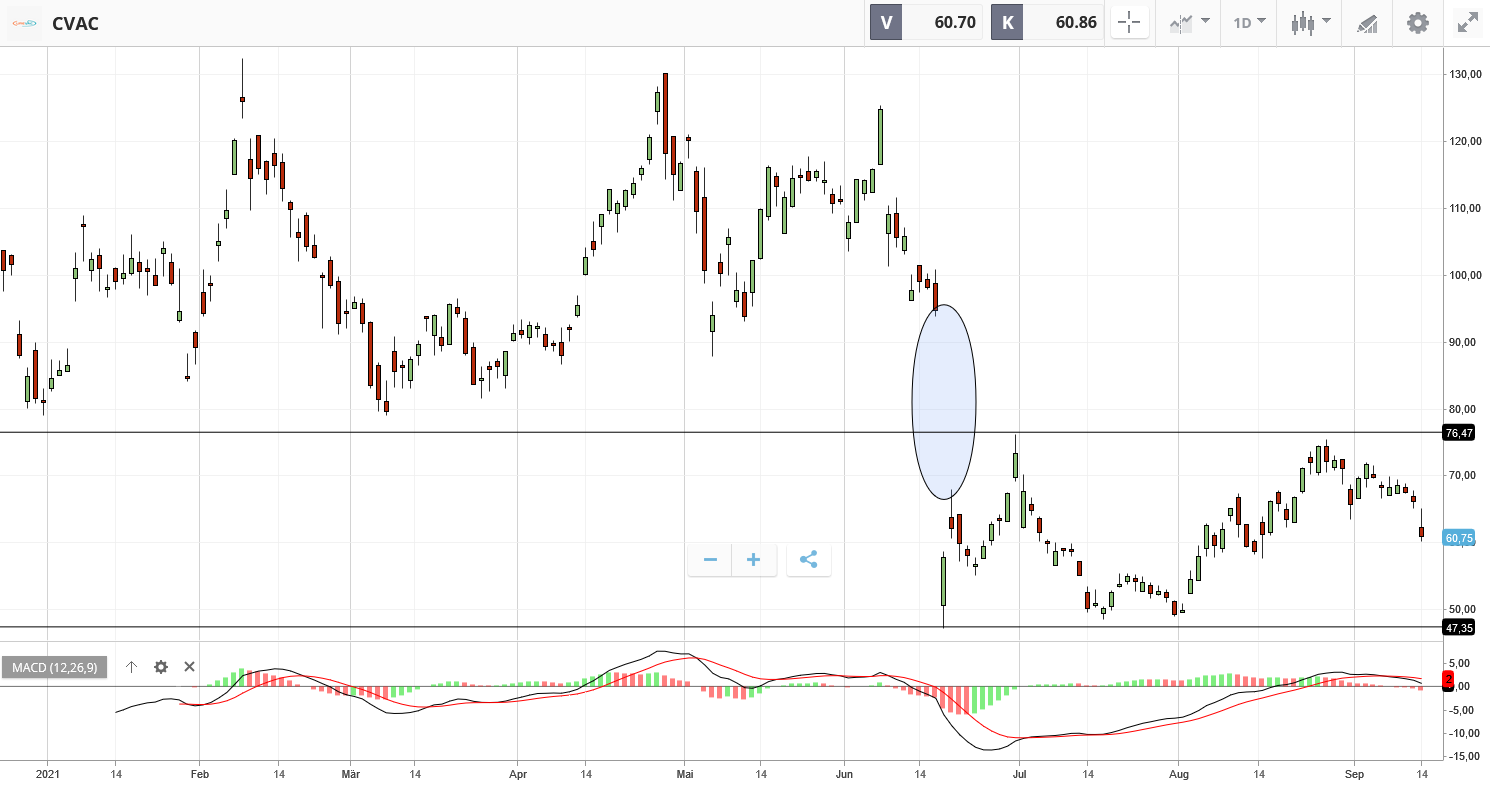1490x787 pixels.
Task: Click the Mär date axis label
Action: pyautogui.click(x=351, y=774)
